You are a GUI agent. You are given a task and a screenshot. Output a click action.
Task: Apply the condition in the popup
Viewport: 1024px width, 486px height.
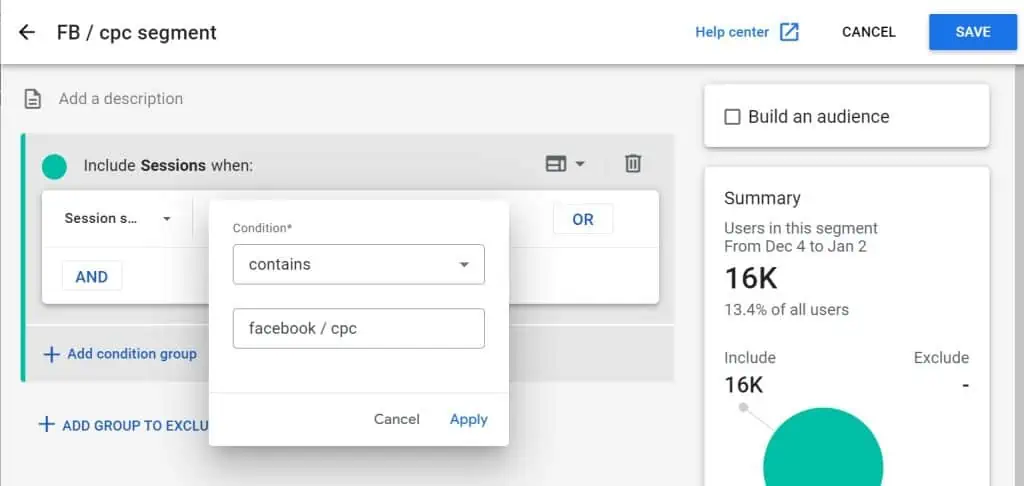click(x=468, y=419)
